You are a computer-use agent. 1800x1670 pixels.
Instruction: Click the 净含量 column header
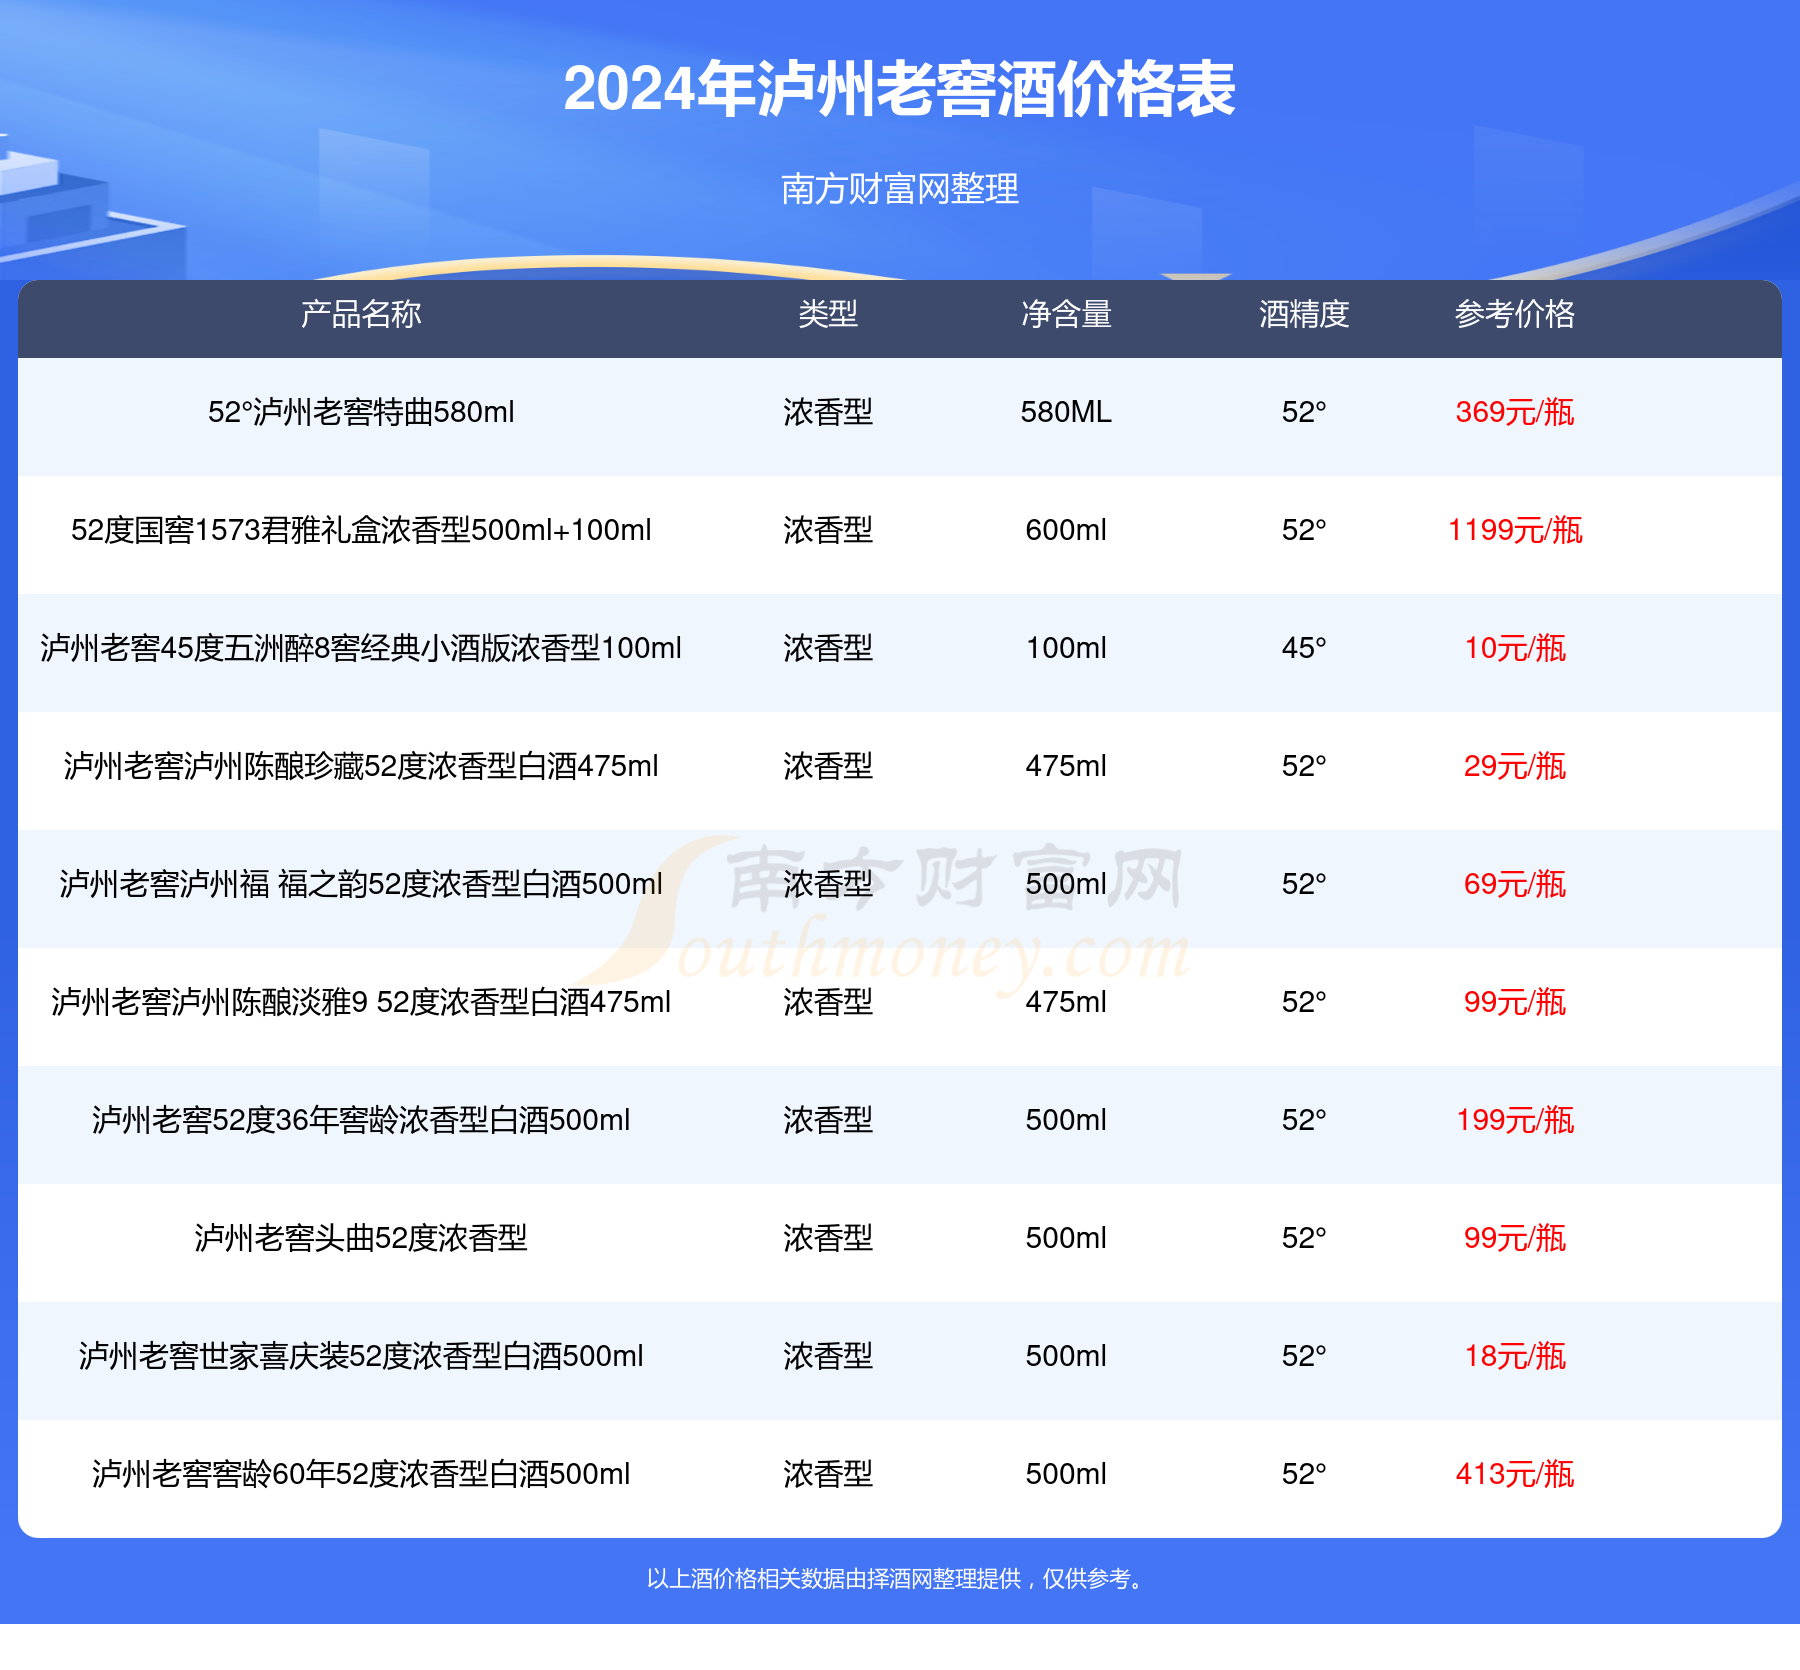[1066, 314]
